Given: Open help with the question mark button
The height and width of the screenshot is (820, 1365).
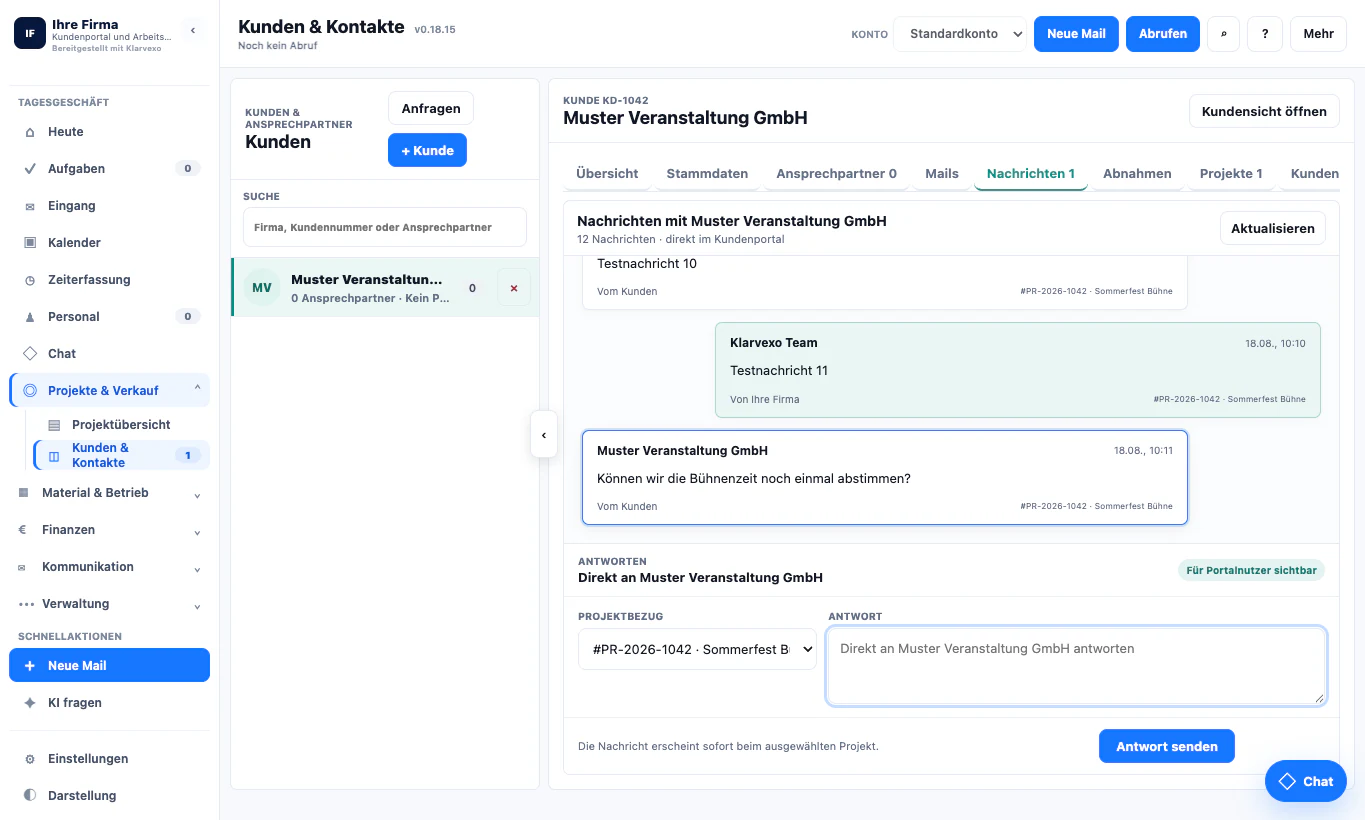Looking at the screenshot, I should [x=1265, y=34].
